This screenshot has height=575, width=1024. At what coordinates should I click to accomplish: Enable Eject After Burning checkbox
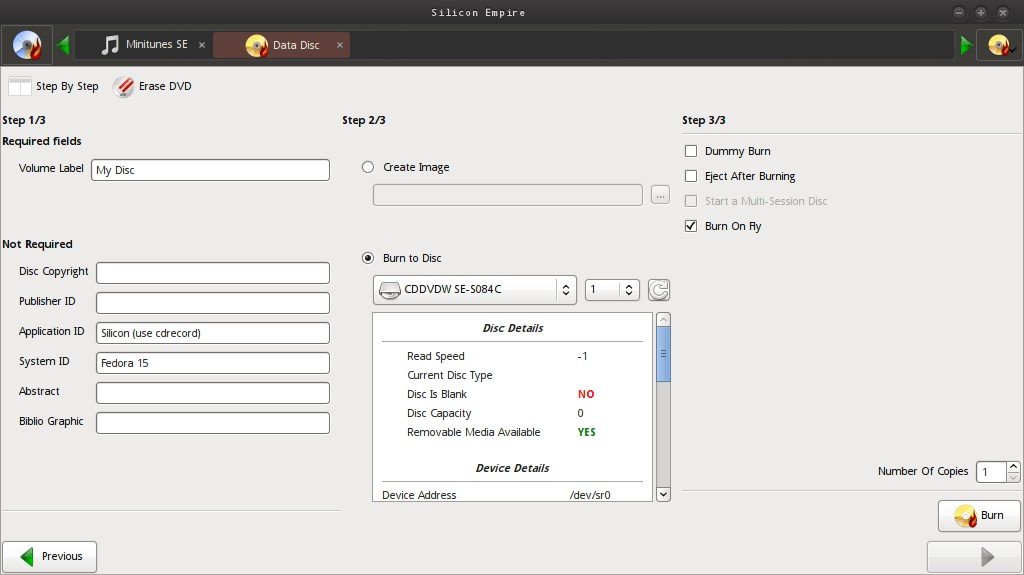click(x=691, y=176)
